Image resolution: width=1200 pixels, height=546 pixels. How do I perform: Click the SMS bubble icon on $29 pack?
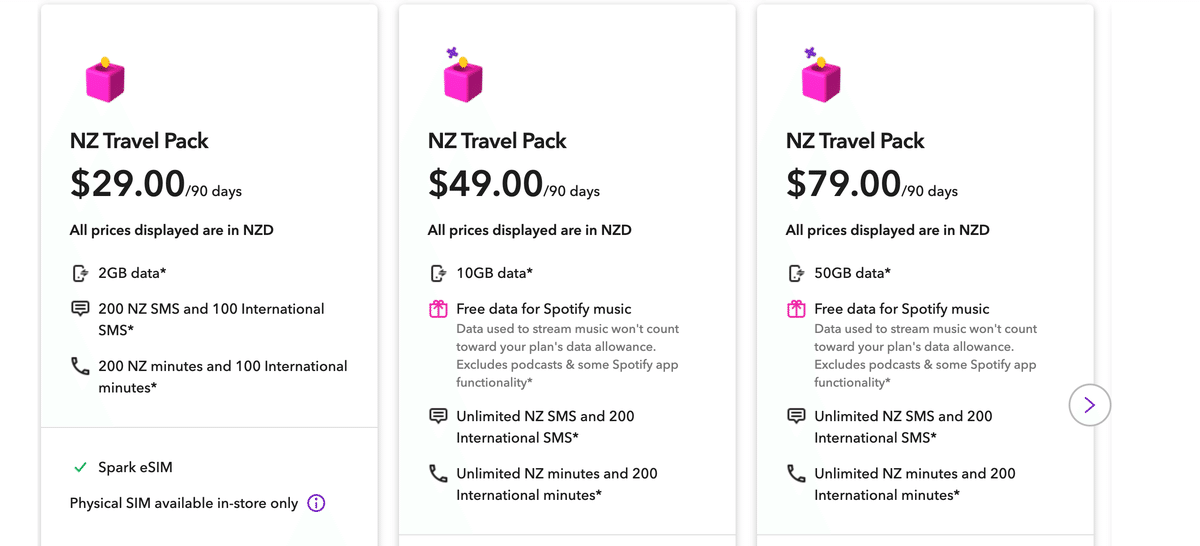pos(80,309)
